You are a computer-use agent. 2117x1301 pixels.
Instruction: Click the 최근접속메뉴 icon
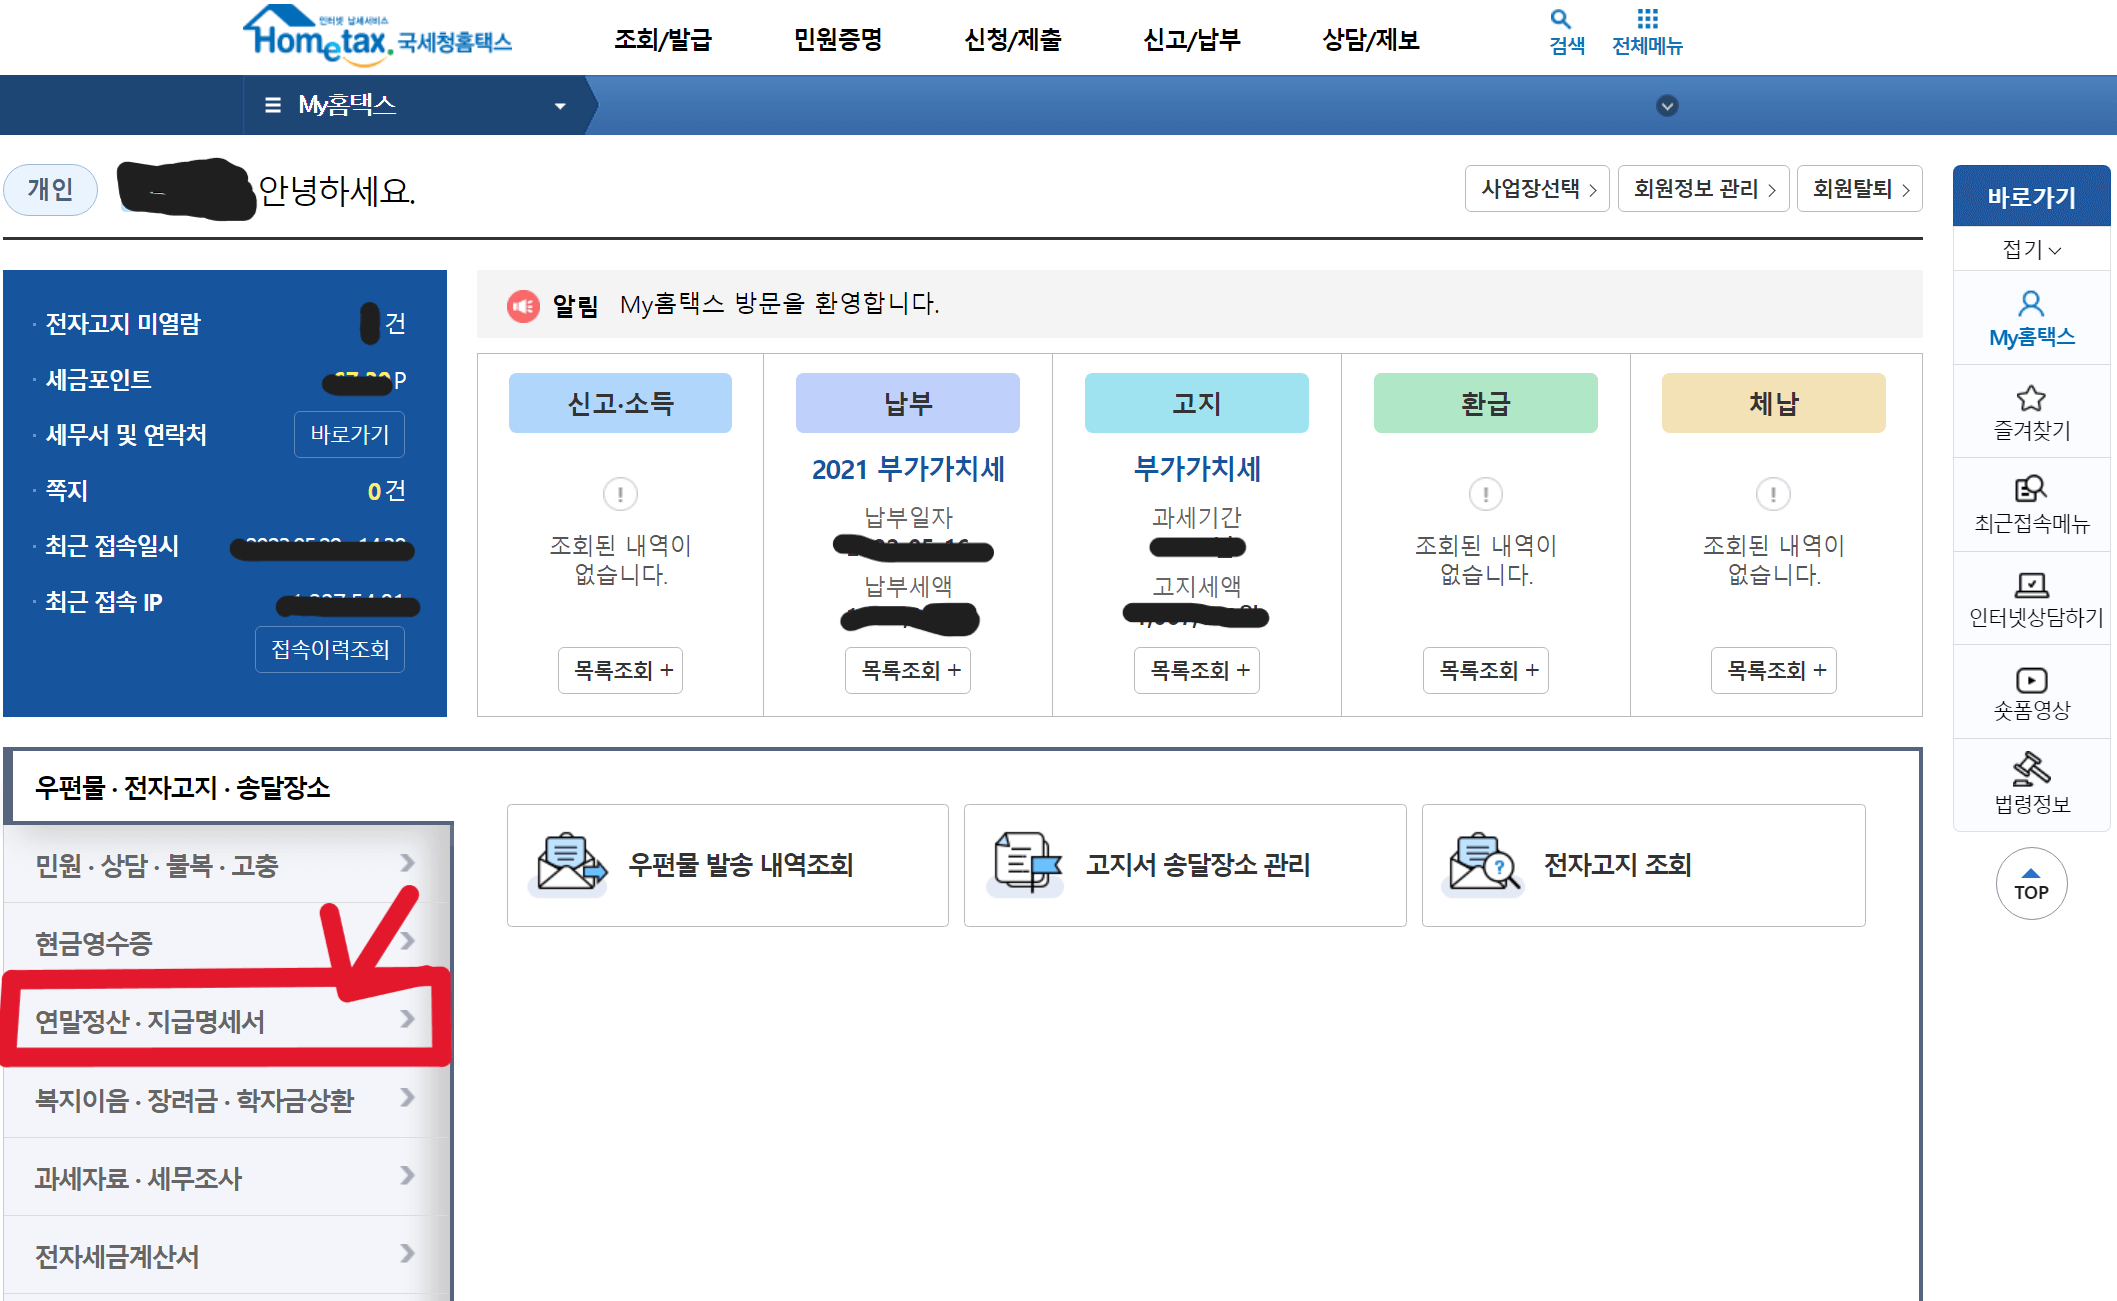(2031, 490)
